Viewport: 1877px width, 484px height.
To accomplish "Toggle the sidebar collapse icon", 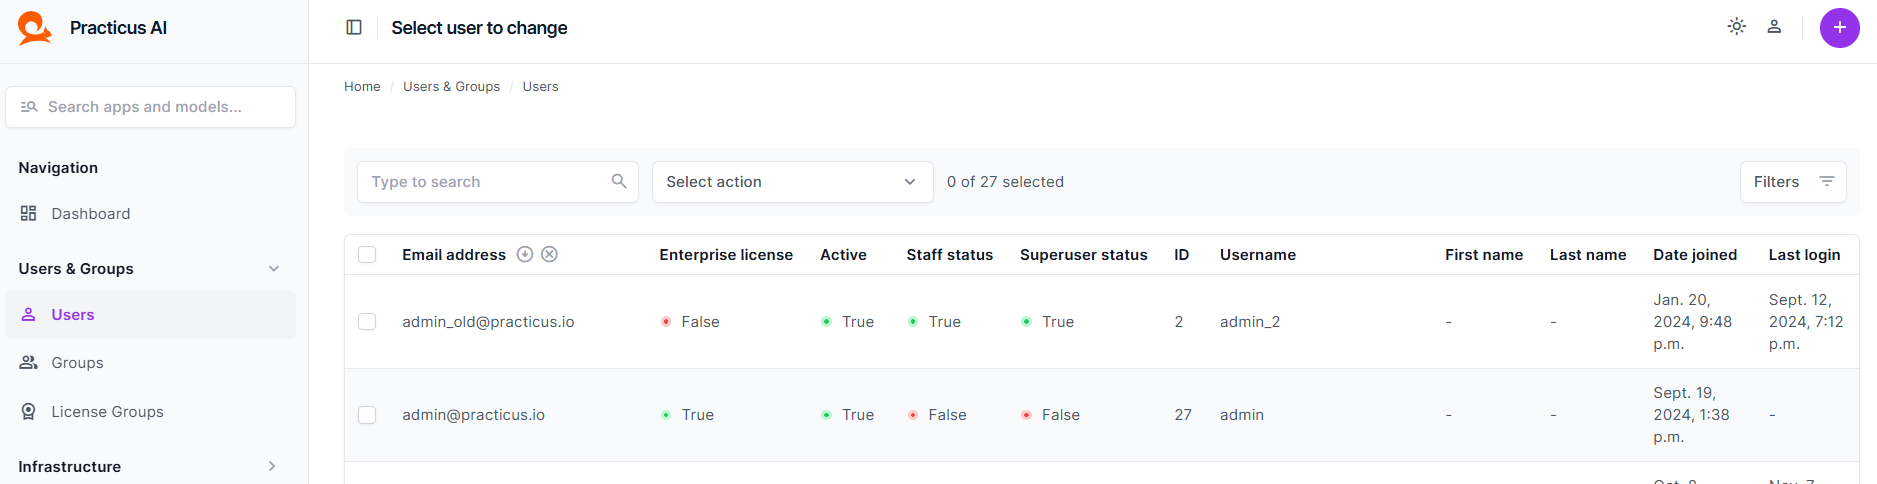I will 354,28.
